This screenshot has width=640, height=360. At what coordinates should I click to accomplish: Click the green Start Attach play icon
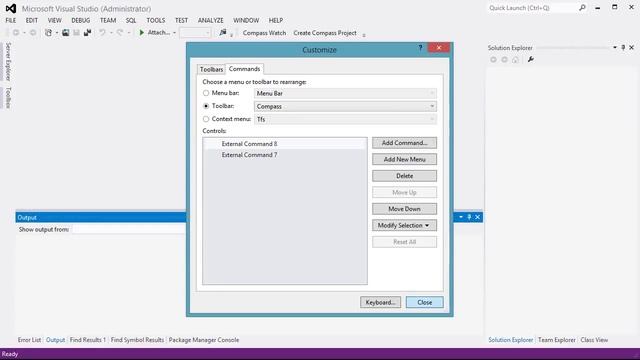tap(142, 33)
